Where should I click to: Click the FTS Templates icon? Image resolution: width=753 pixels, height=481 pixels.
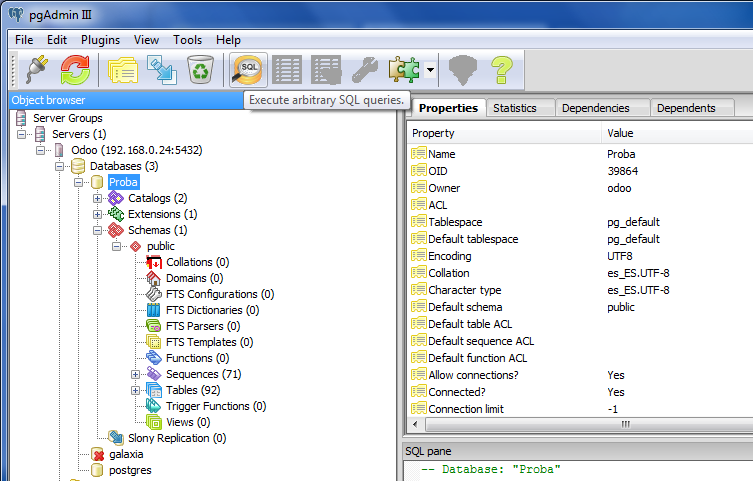click(x=154, y=342)
